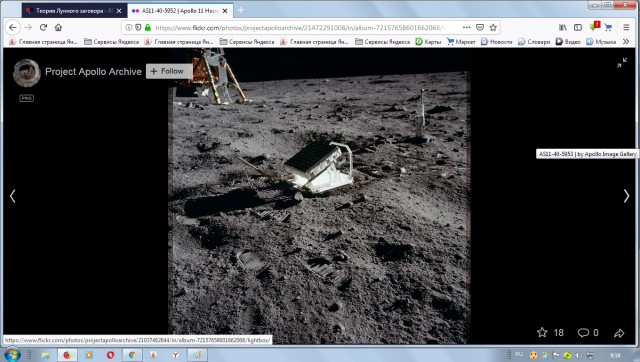This screenshot has height=362, width=640.
Task: Open downloads extension with red badge
Action: [x=594, y=27]
